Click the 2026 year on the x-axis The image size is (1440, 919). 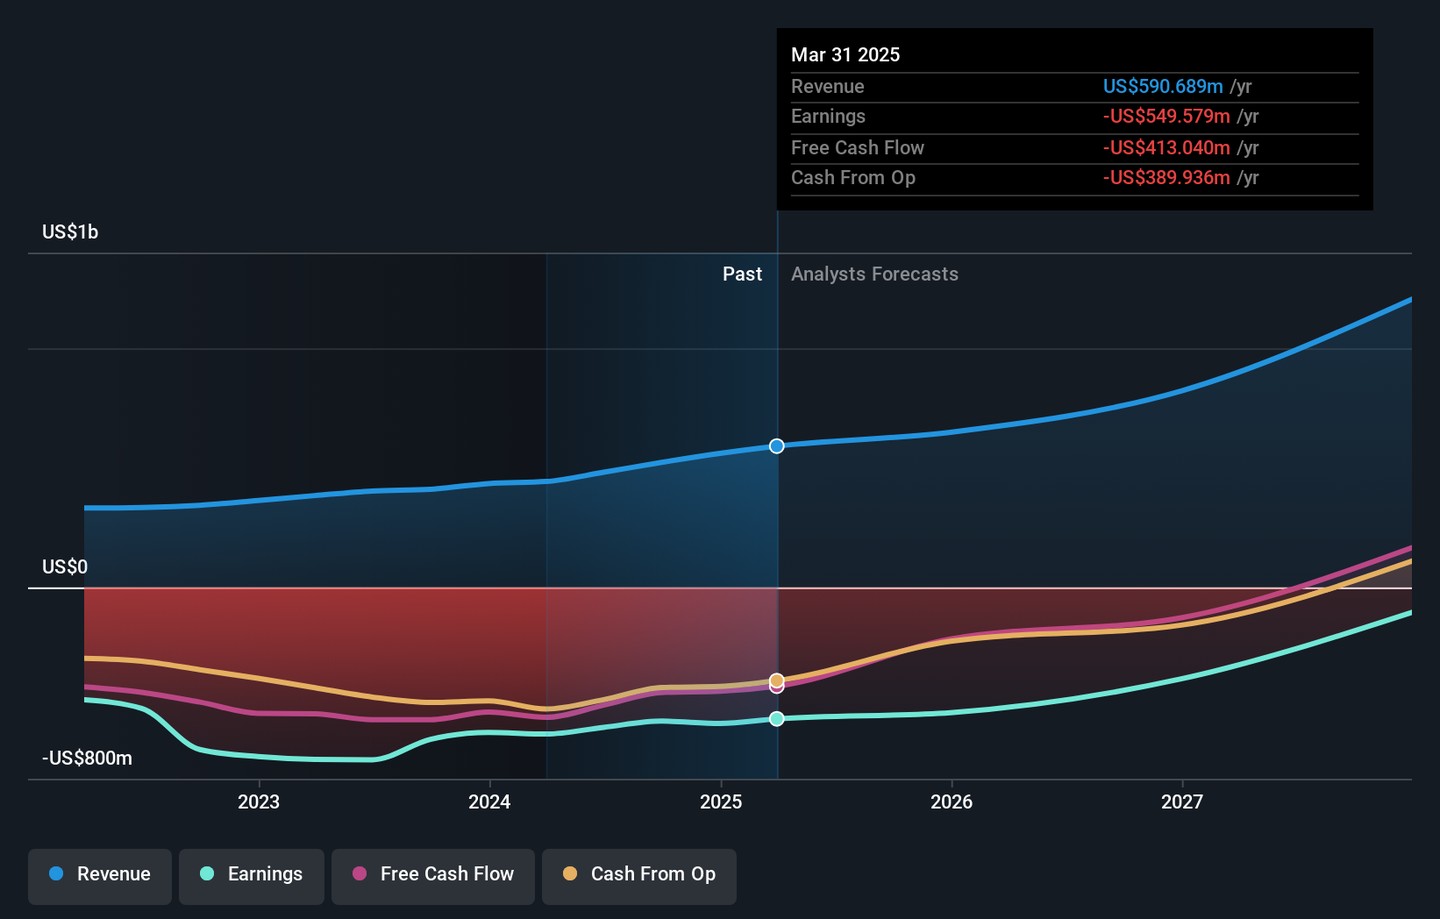point(951,802)
